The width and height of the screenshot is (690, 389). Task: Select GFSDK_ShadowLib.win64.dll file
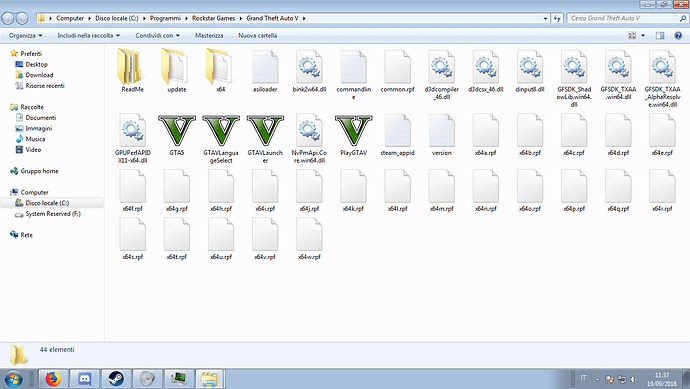[574, 78]
